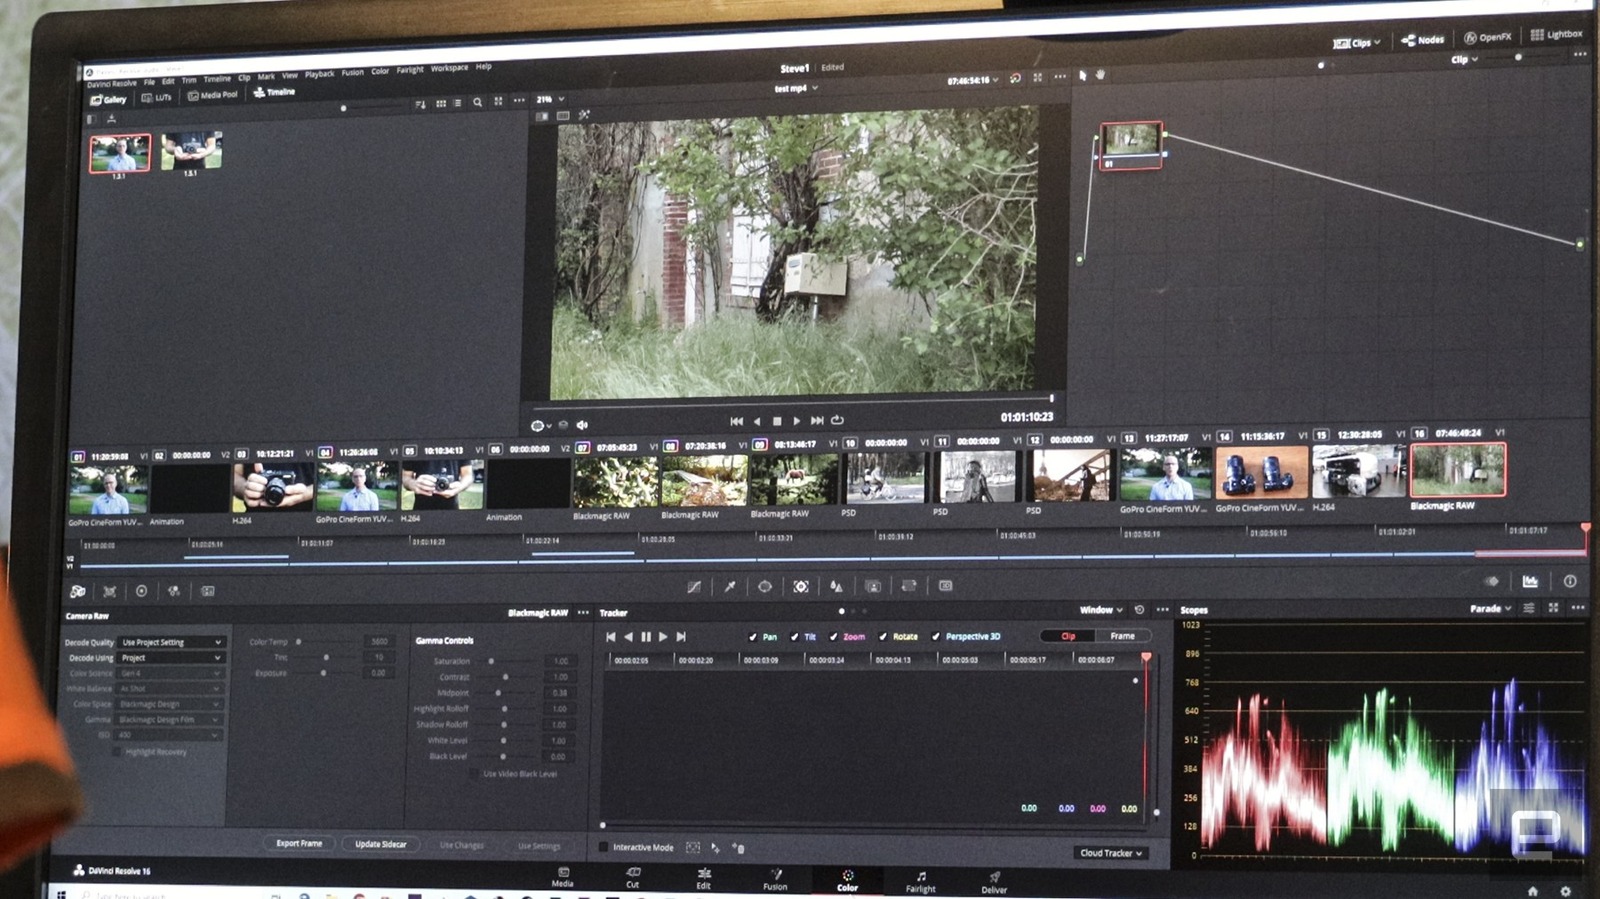Click the Export Frame button
This screenshot has width=1600, height=899.
(x=299, y=843)
